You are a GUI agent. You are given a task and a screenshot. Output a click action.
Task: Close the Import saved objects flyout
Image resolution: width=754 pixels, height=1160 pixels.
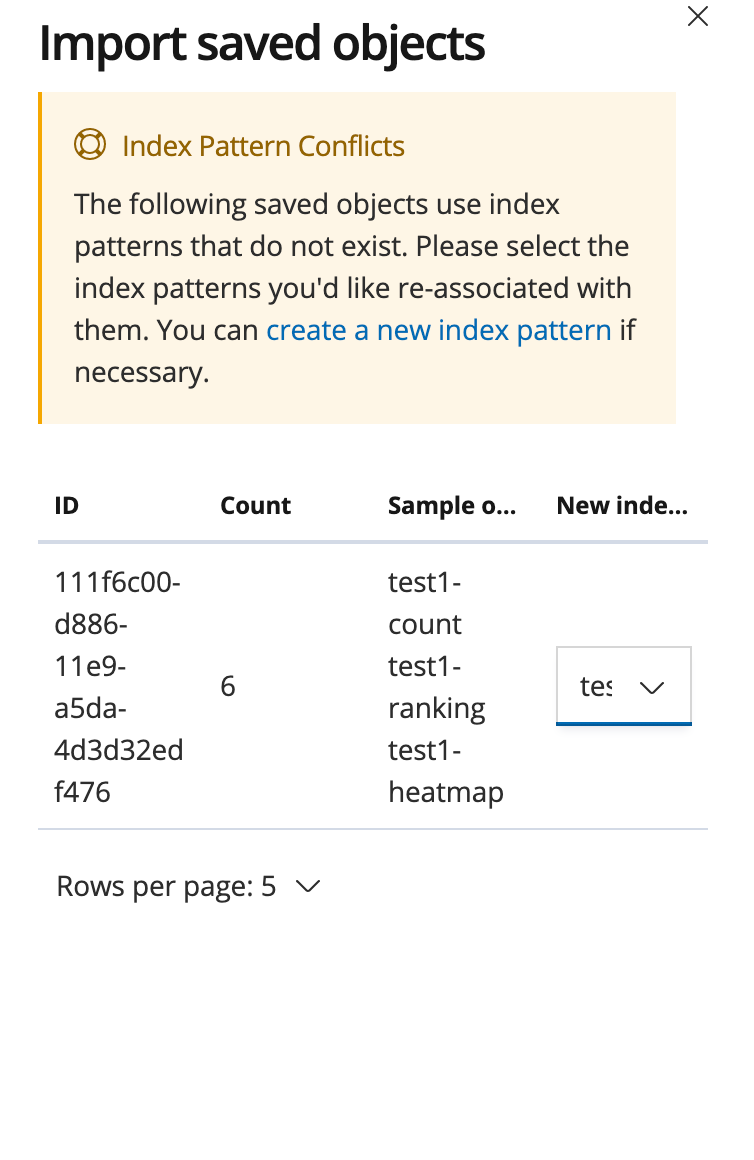point(697,16)
